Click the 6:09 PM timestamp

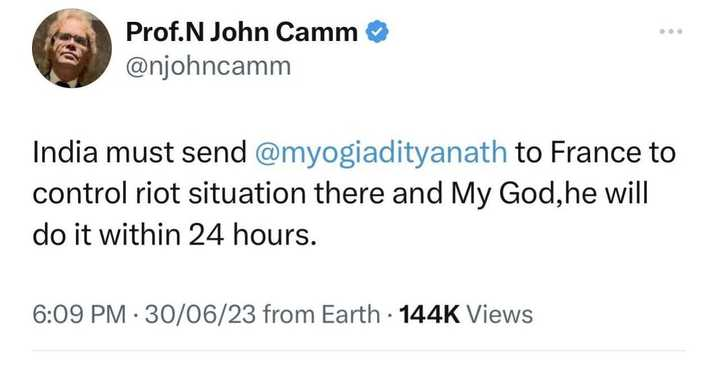[x=79, y=315]
